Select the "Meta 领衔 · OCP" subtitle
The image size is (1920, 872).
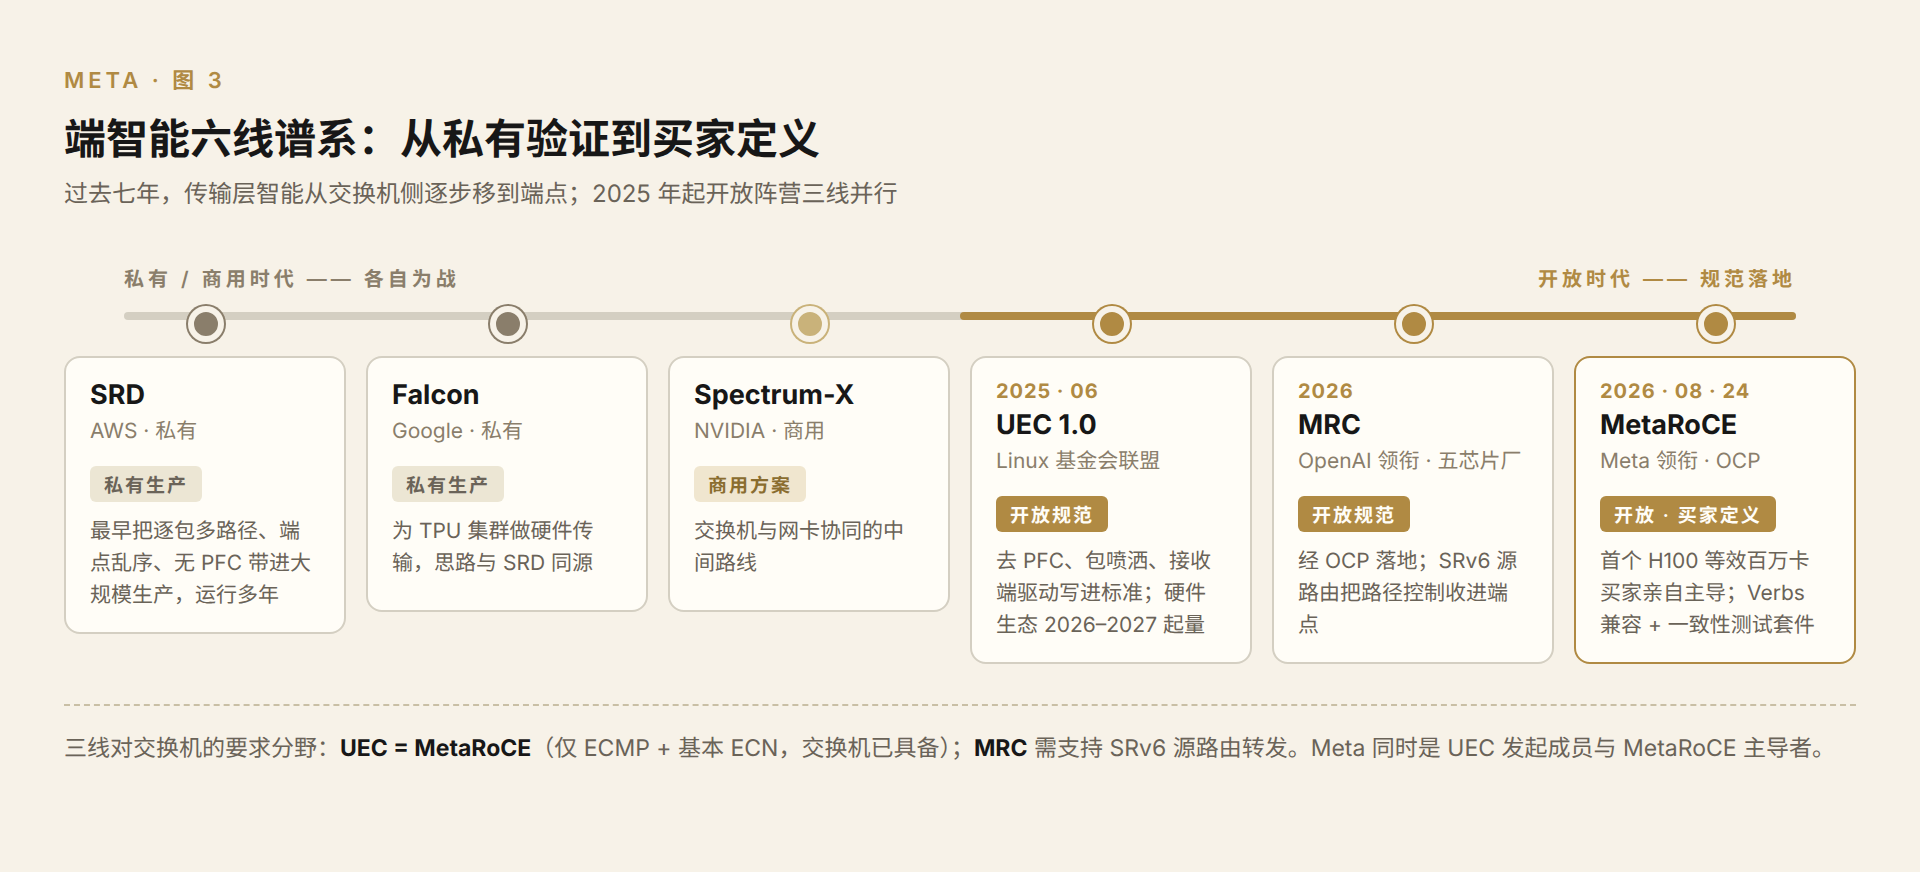[x=1680, y=461]
